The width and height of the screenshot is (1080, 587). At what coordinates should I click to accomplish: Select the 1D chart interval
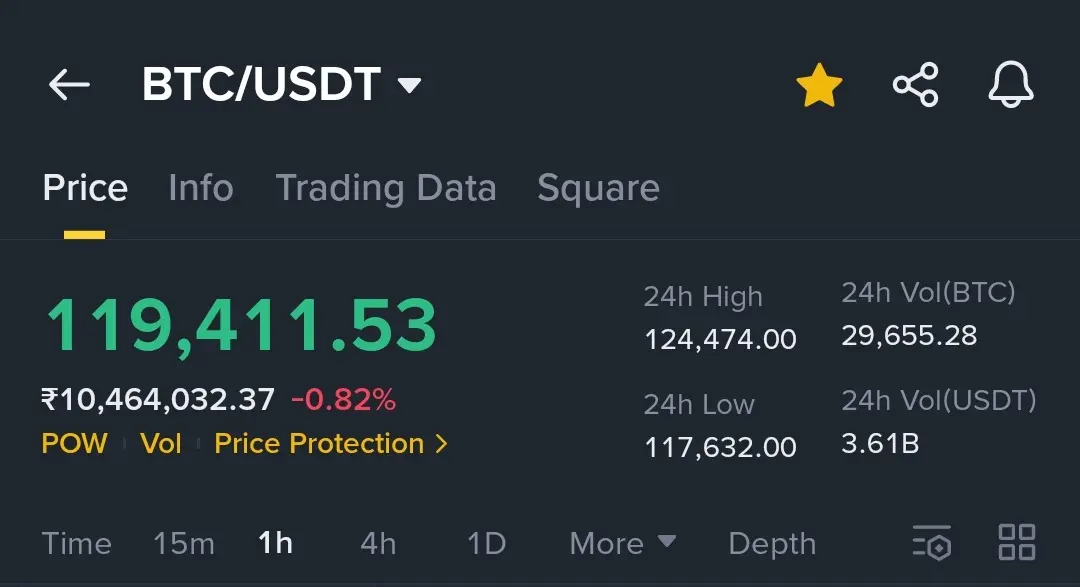tap(486, 544)
